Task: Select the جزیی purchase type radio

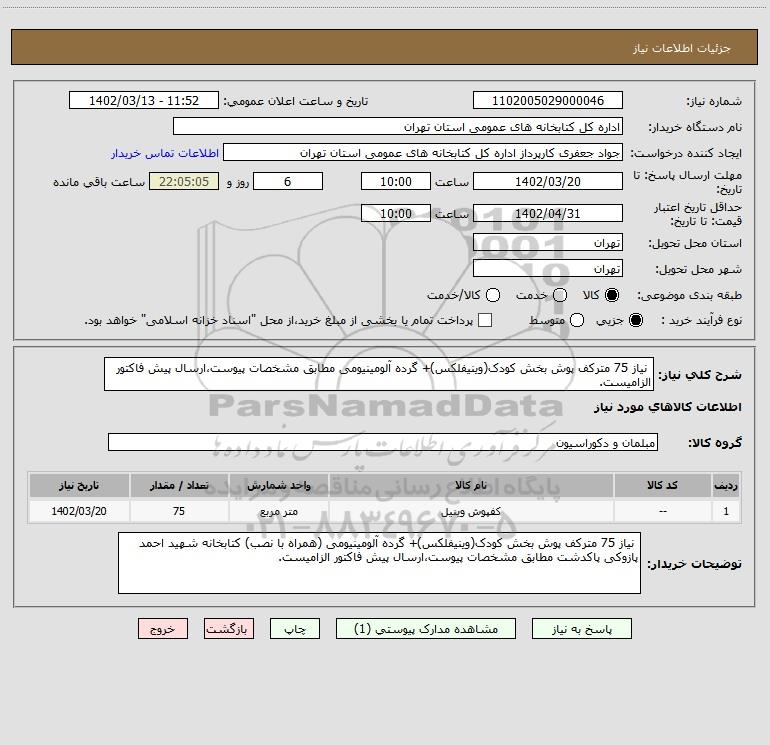Action: click(x=636, y=320)
